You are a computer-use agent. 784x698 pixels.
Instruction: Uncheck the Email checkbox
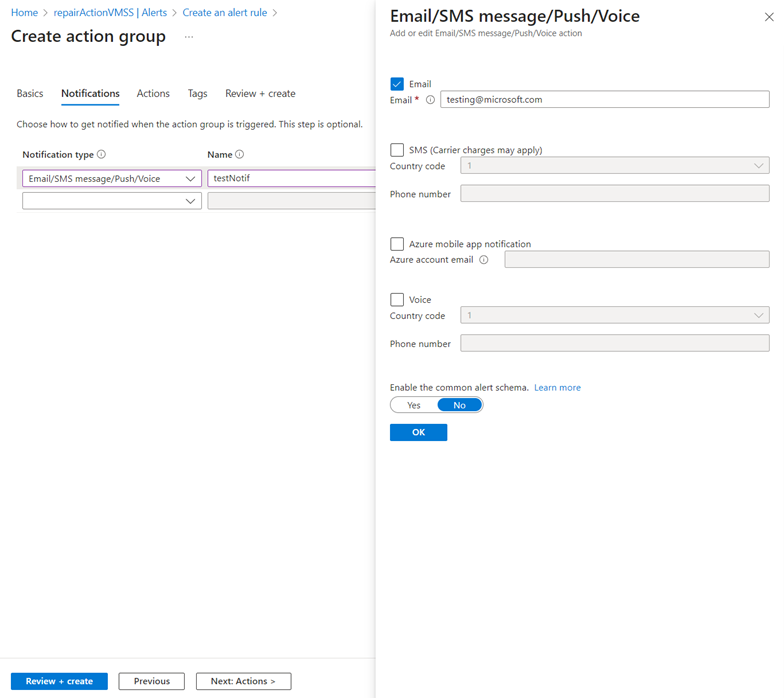point(397,84)
